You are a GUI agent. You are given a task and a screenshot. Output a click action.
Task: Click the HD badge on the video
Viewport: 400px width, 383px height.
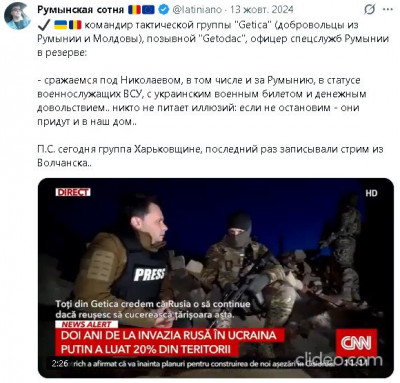pyautogui.click(x=371, y=193)
